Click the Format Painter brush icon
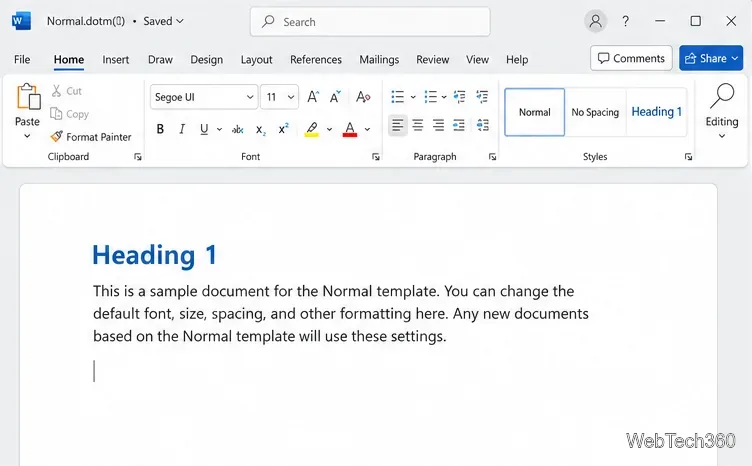 tap(57, 137)
